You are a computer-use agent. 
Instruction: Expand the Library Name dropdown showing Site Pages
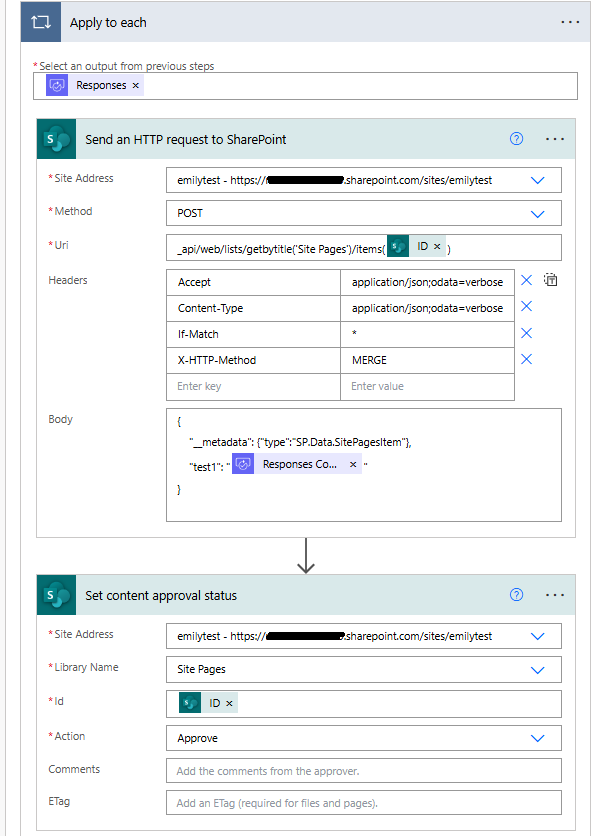pyautogui.click(x=538, y=668)
